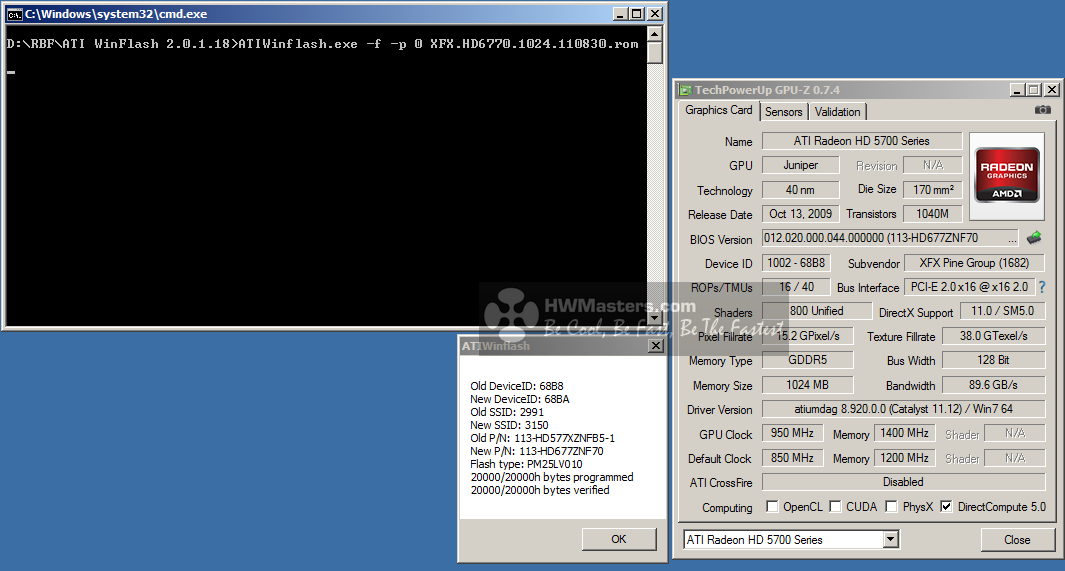This screenshot has width=1065, height=571.
Task: Open the ATI Radeon HD 5700 Series dropdown
Action: pos(890,540)
